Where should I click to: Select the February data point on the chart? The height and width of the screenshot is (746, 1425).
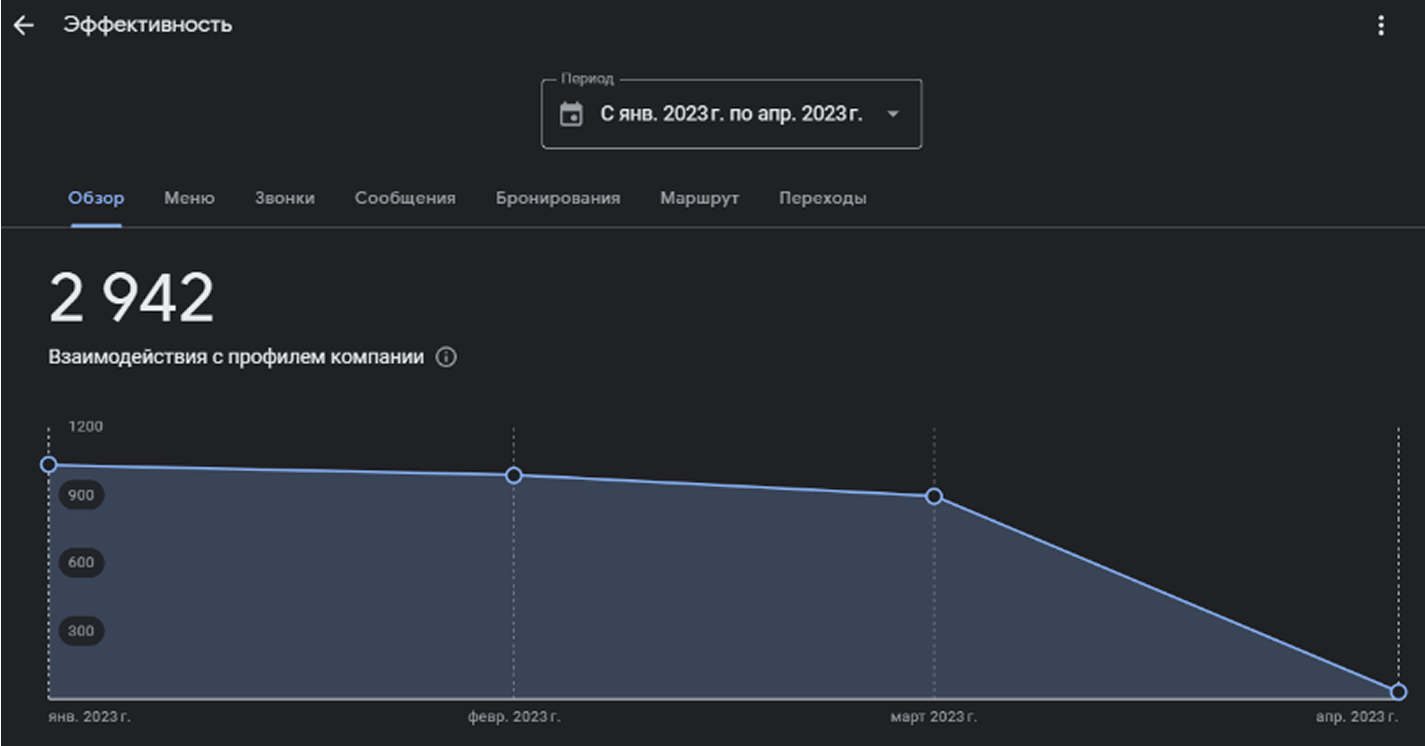tap(514, 475)
